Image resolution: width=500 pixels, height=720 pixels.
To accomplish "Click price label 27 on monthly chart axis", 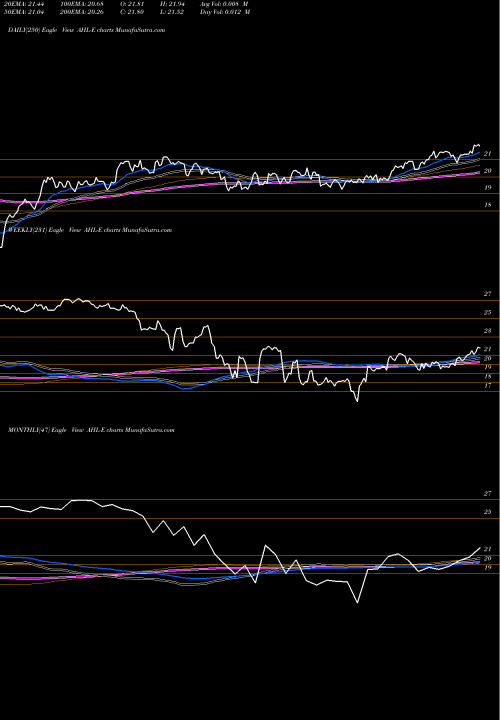I will 488,494.
